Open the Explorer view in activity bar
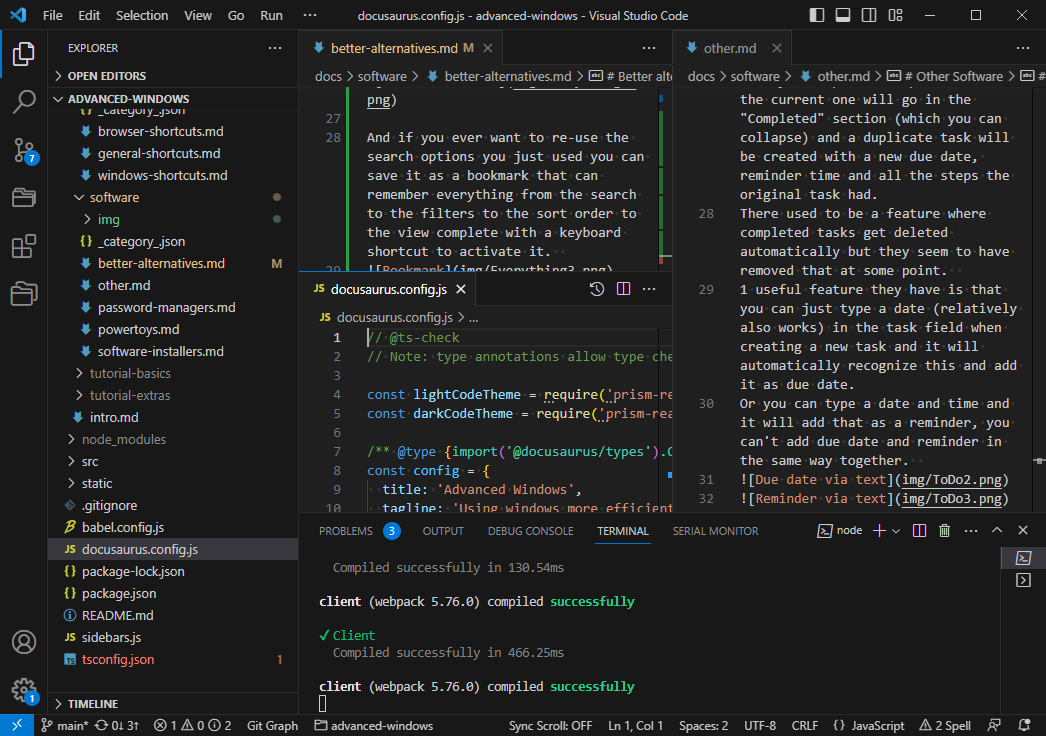This screenshot has height=736, width=1046. pos(23,54)
